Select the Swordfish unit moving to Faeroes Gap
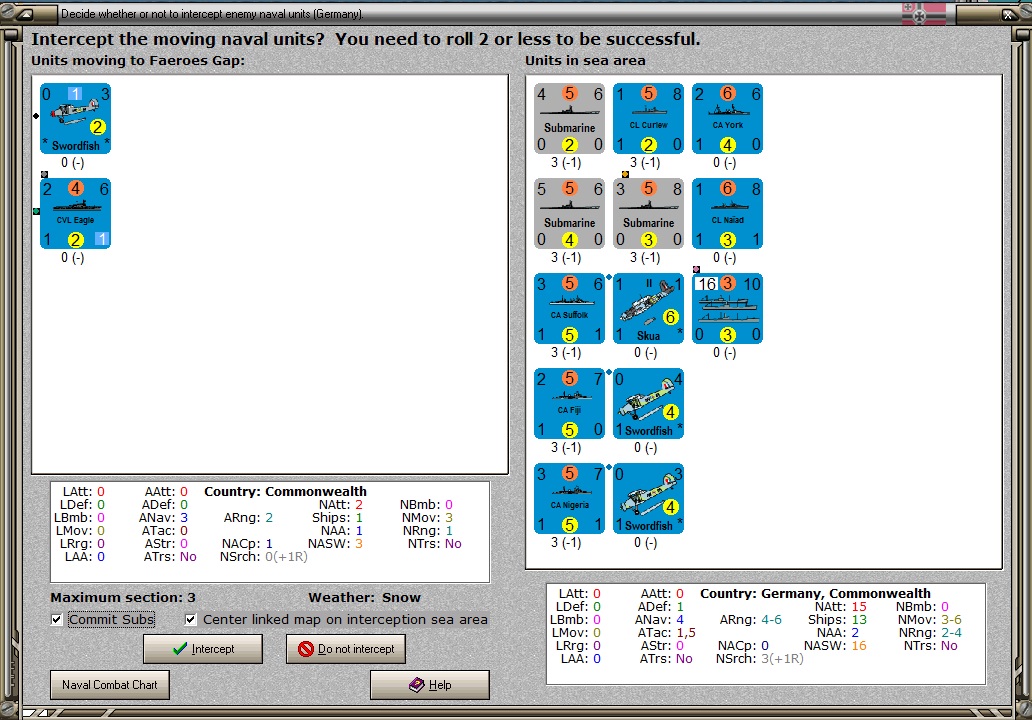The height and width of the screenshot is (720, 1032). 75,118
